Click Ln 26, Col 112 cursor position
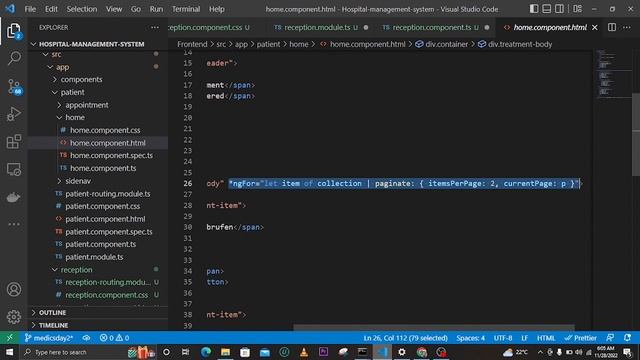Image resolution: width=640 pixels, height=360 pixels. tap(405, 338)
